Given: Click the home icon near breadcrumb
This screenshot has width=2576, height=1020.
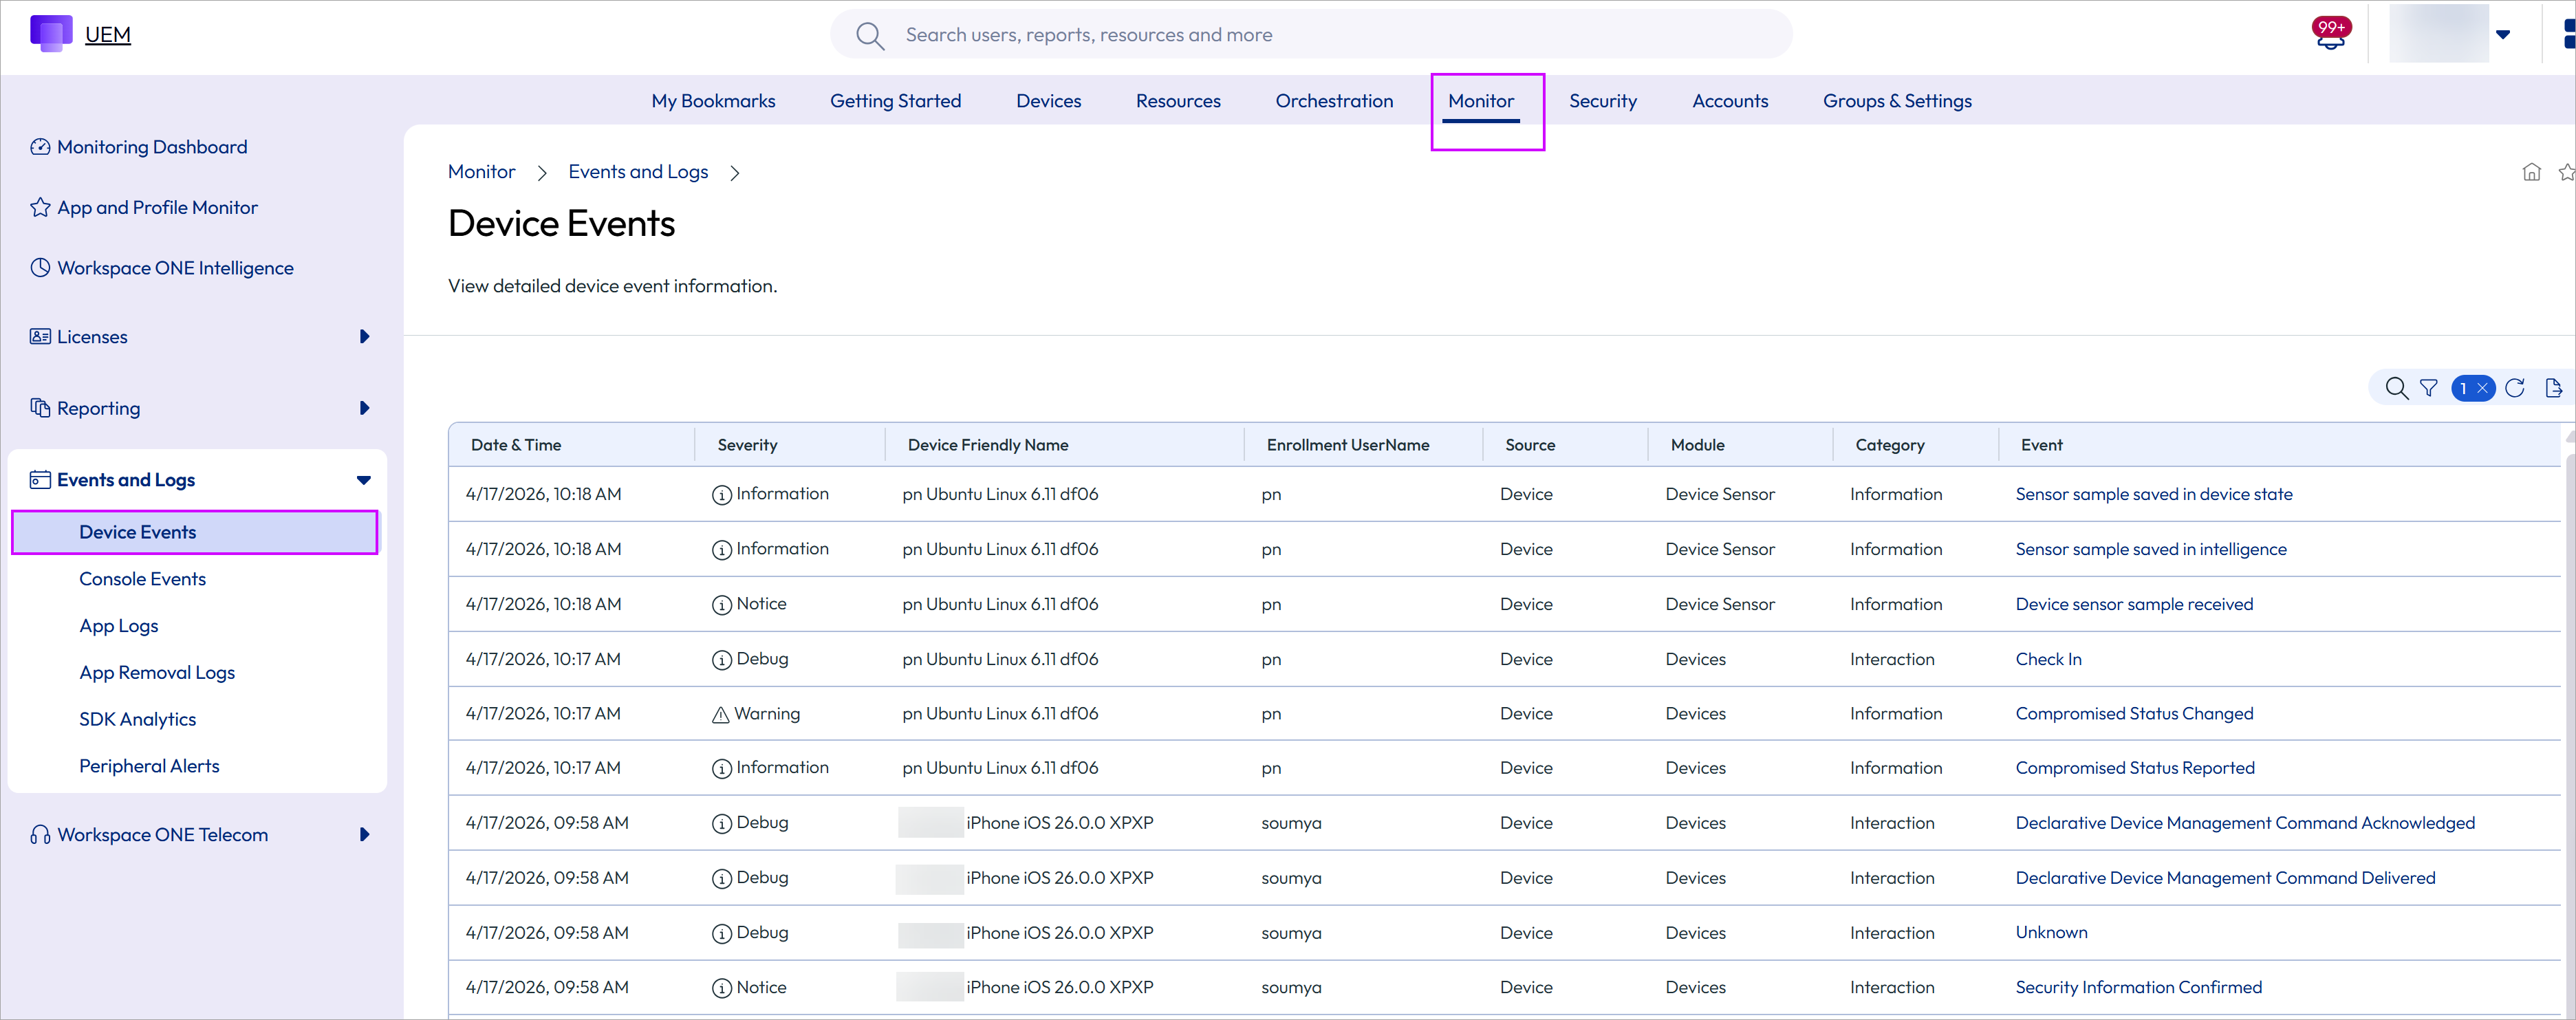Looking at the screenshot, I should click(x=2531, y=172).
